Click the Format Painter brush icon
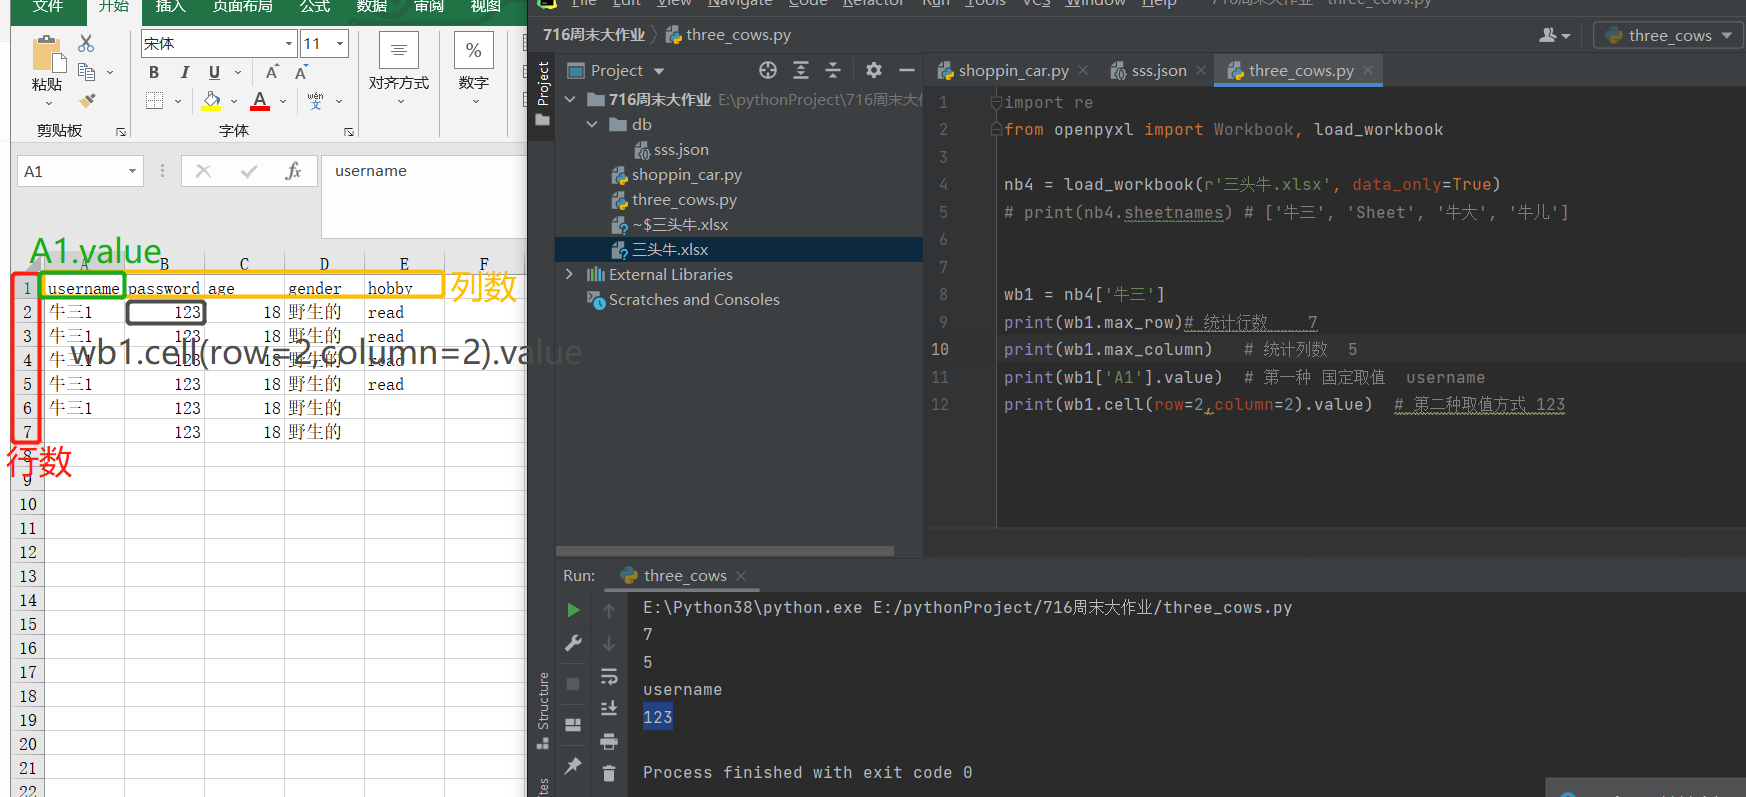Screen dimensions: 1746x797 tap(87, 100)
